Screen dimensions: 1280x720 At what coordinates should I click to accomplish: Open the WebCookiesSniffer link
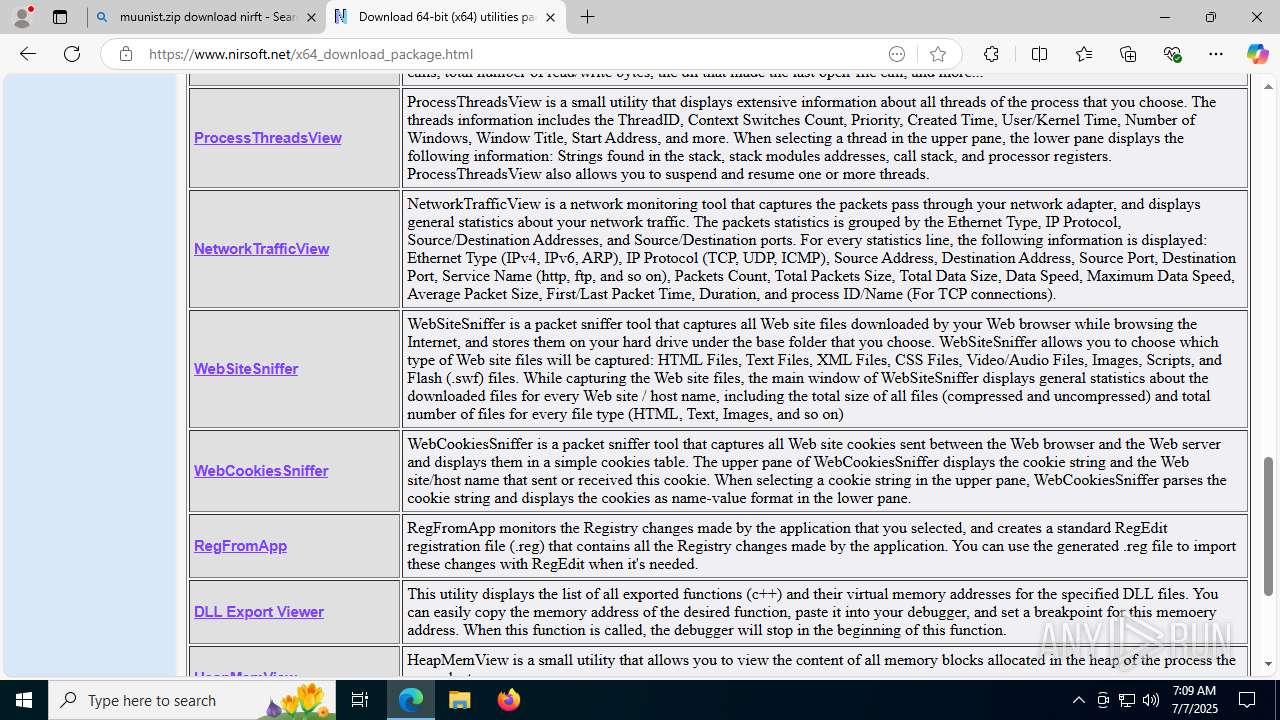[261, 471]
